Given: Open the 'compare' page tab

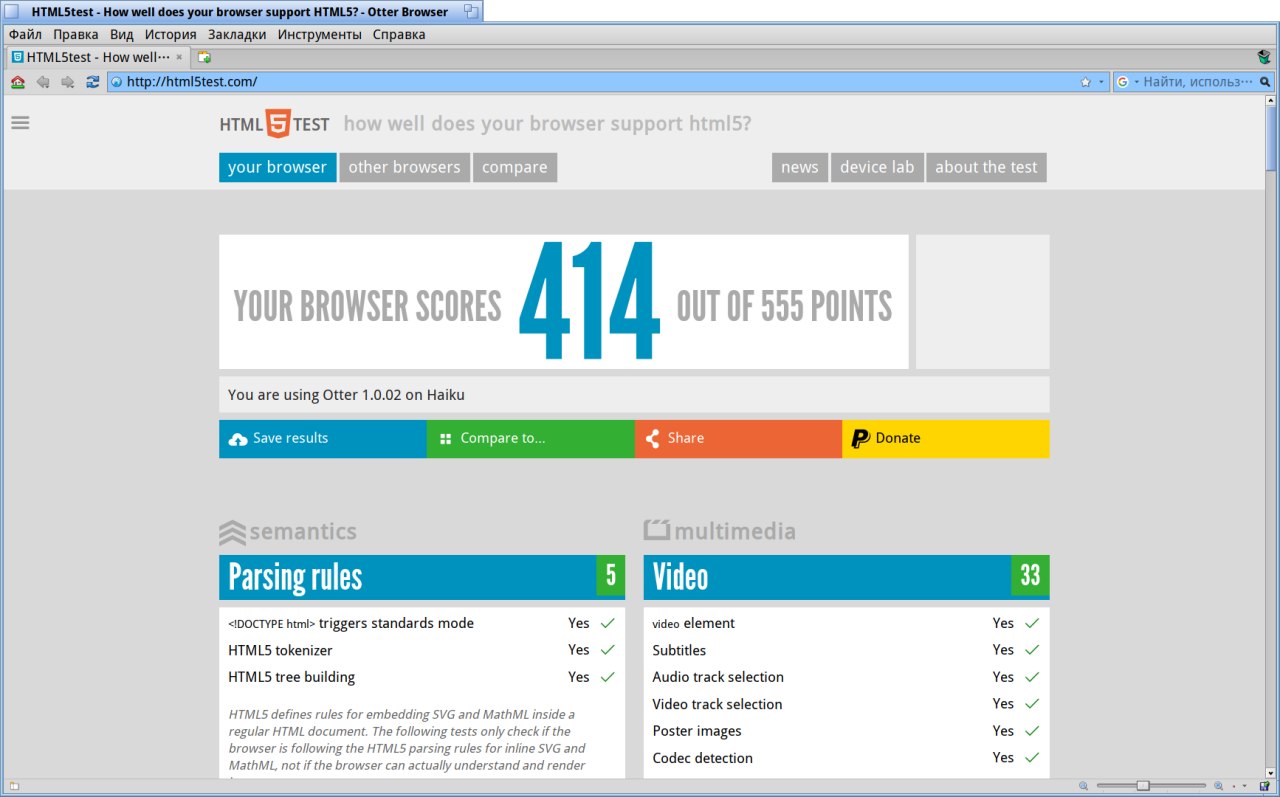Looking at the screenshot, I should point(515,167).
